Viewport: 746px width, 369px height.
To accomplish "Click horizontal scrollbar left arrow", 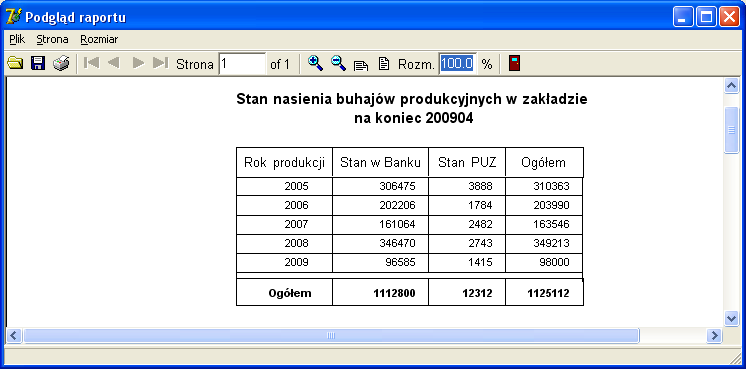I will (13, 336).
